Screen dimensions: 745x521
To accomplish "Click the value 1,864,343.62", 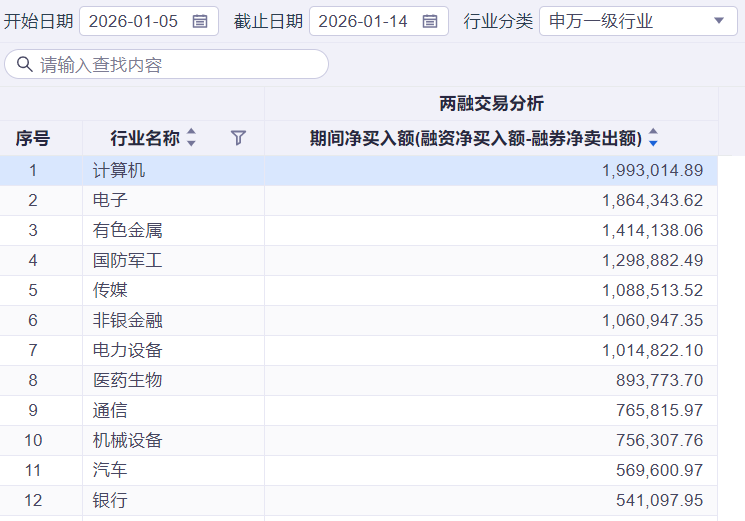I will pyautogui.click(x=652, y=200).
